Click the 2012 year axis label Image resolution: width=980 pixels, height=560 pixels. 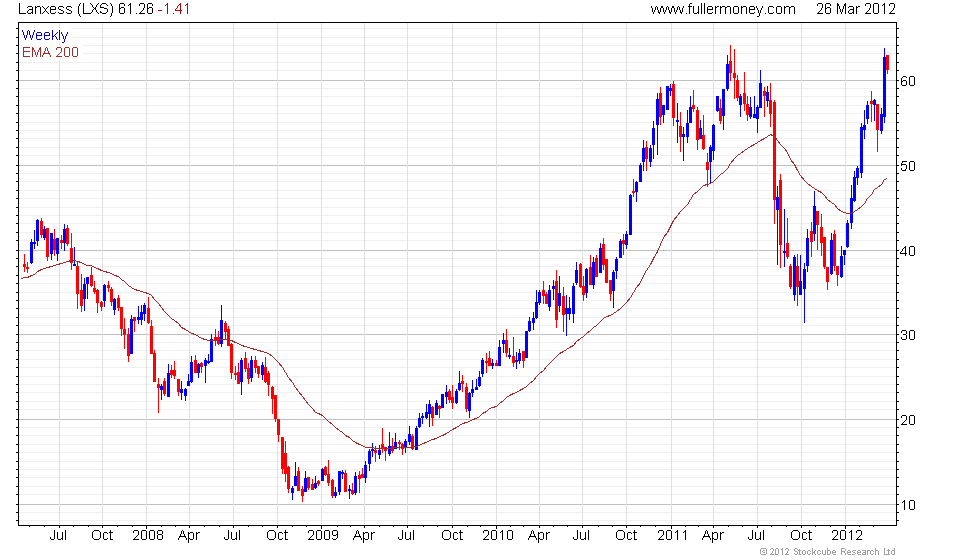click(x=847, y=536)
